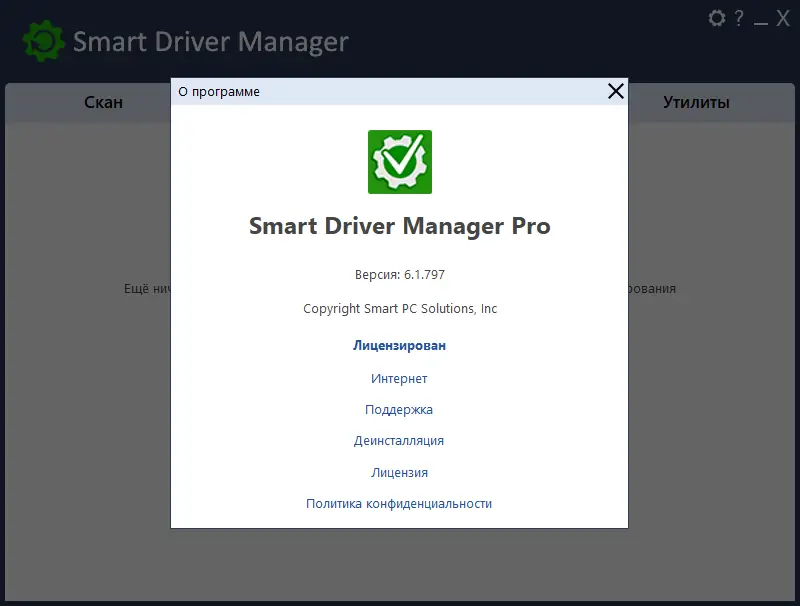Open the Деинсталляция link
This screenshot has width=800, height=606.
[x=399, y=440]
